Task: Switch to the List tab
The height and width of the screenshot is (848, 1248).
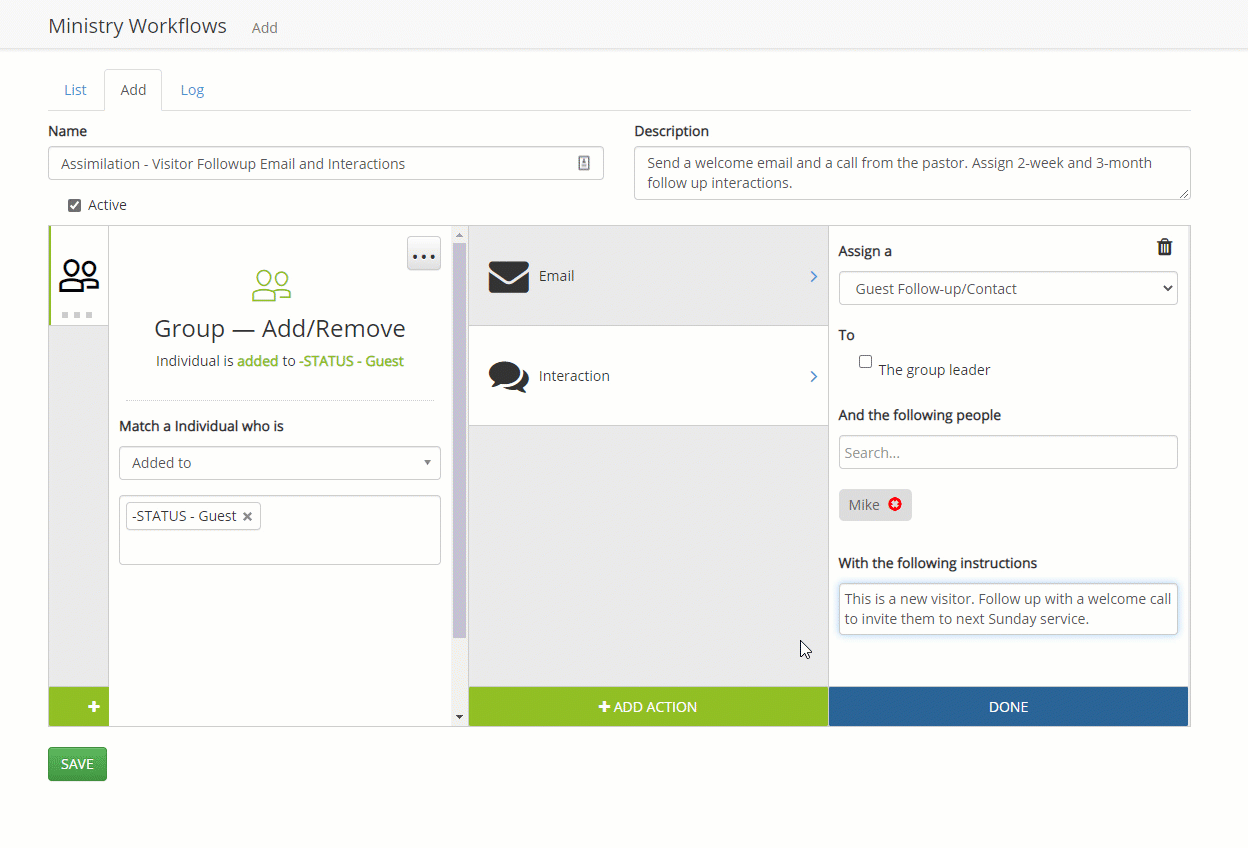Action: tap(75, 90)
